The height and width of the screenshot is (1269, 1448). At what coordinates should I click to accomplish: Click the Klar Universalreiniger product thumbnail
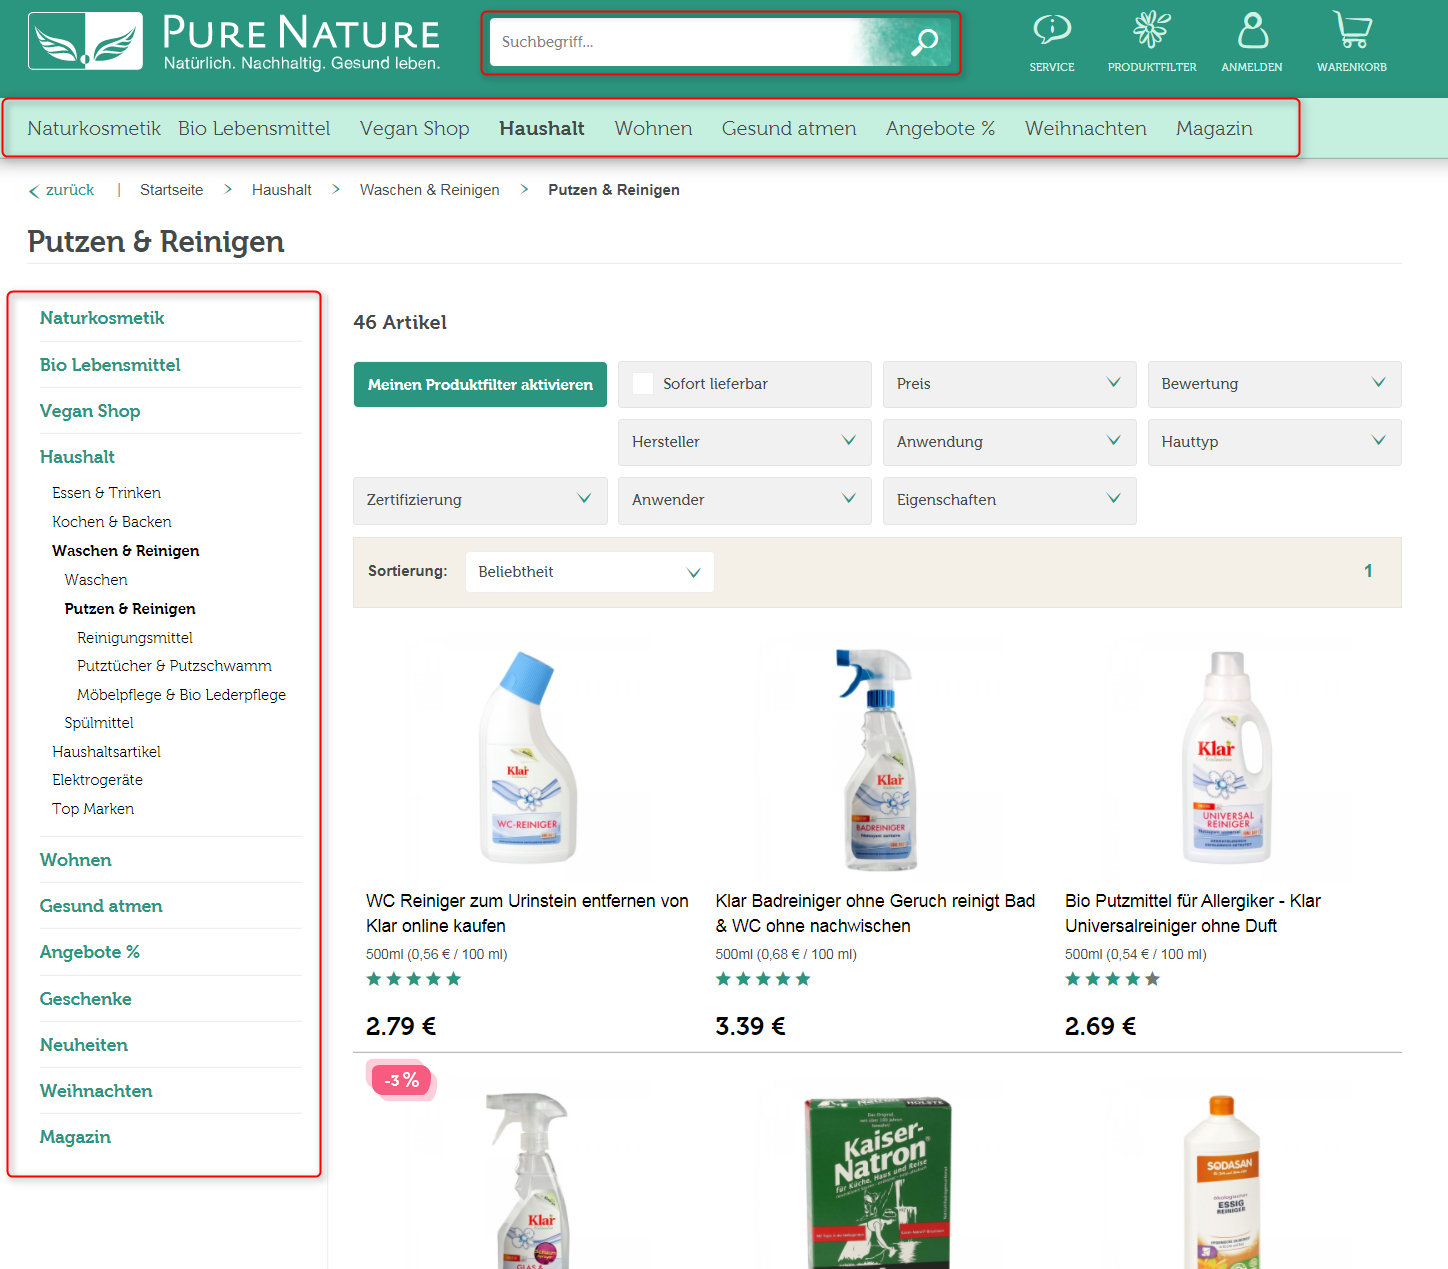[x=1227, y=758]
